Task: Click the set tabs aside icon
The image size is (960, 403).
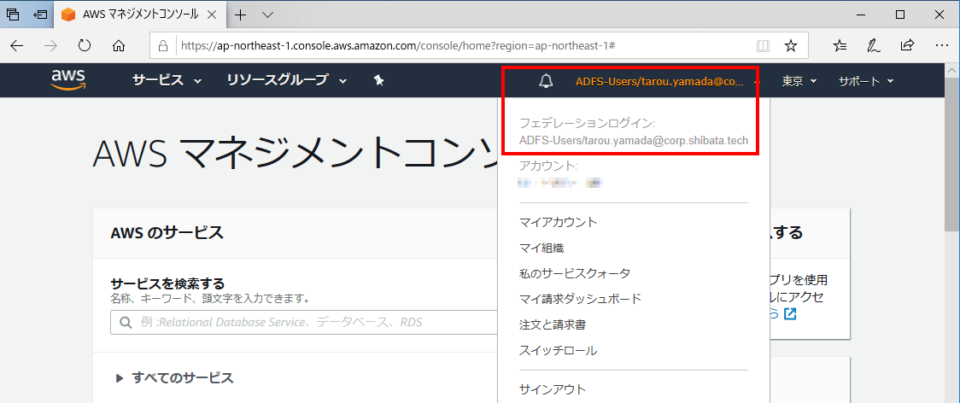Action: coord(40,15)
